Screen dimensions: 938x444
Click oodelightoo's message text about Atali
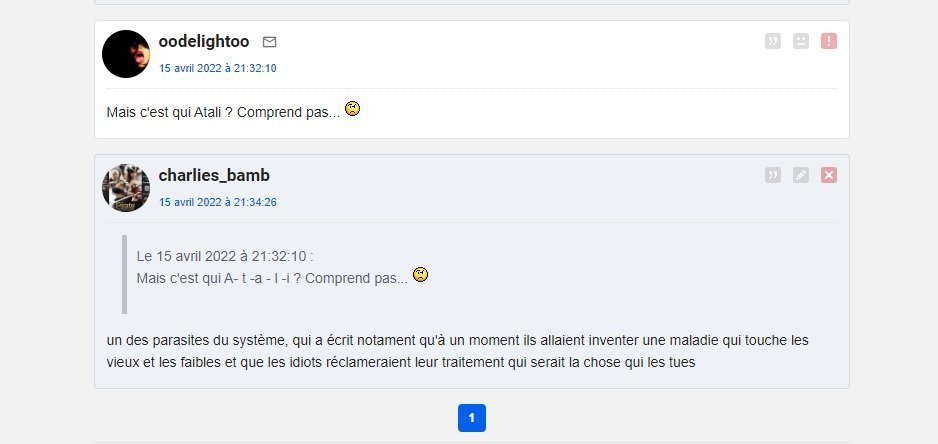tap(222, 111)
